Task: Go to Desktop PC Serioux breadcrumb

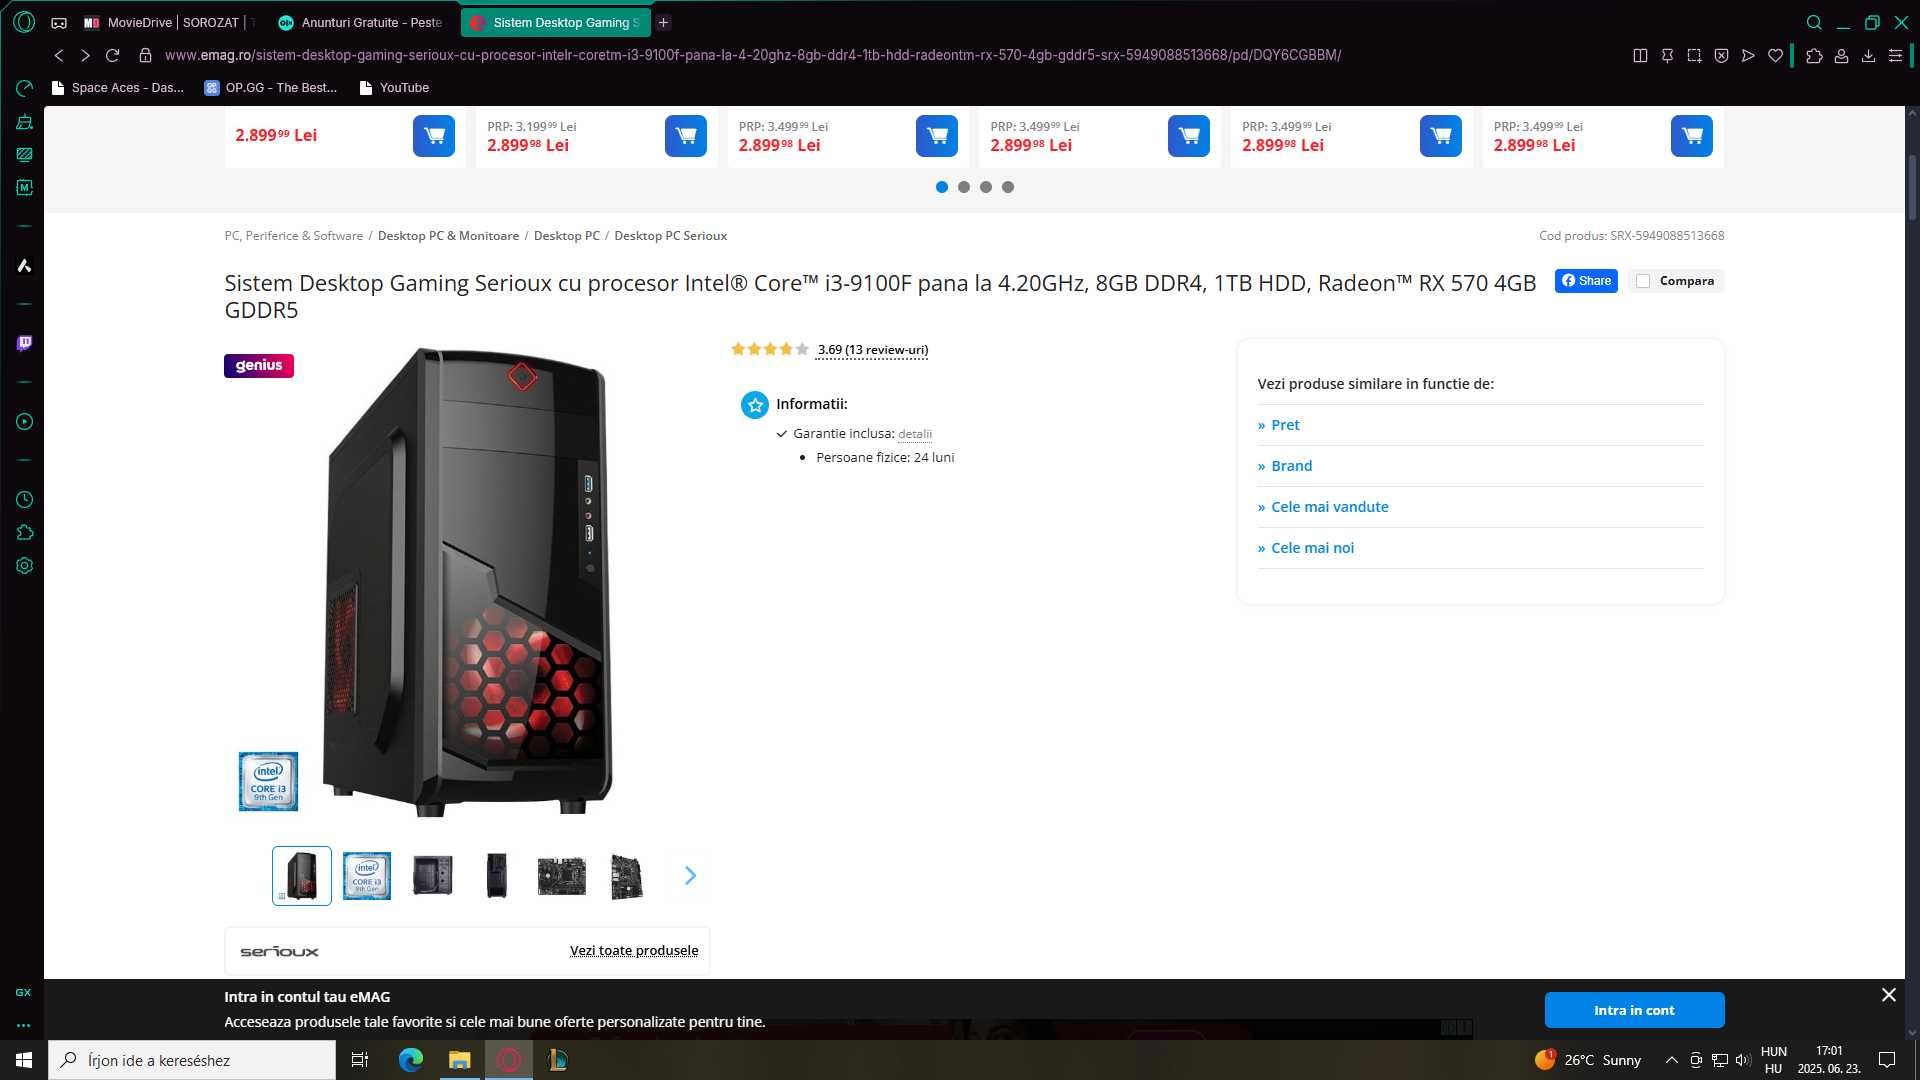Action: [x=670, y=236]
